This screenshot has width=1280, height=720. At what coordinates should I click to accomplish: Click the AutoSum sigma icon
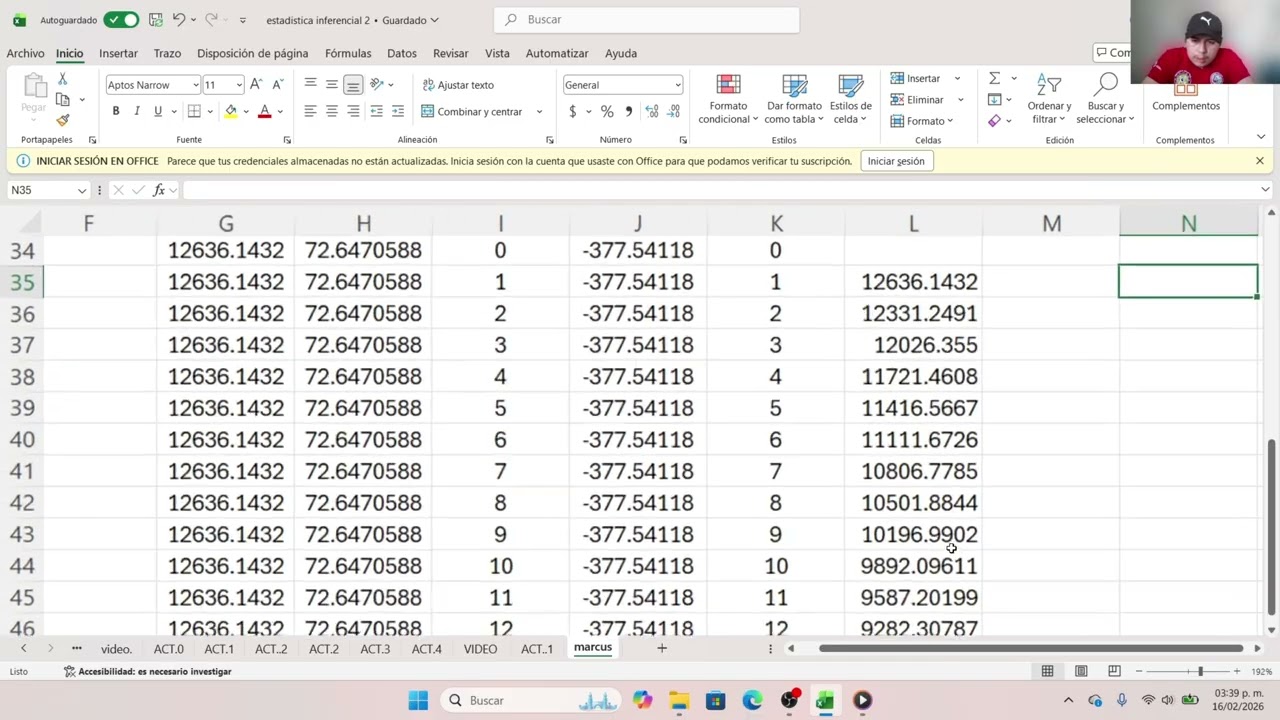pyautogui.click(x=994, y=78)
